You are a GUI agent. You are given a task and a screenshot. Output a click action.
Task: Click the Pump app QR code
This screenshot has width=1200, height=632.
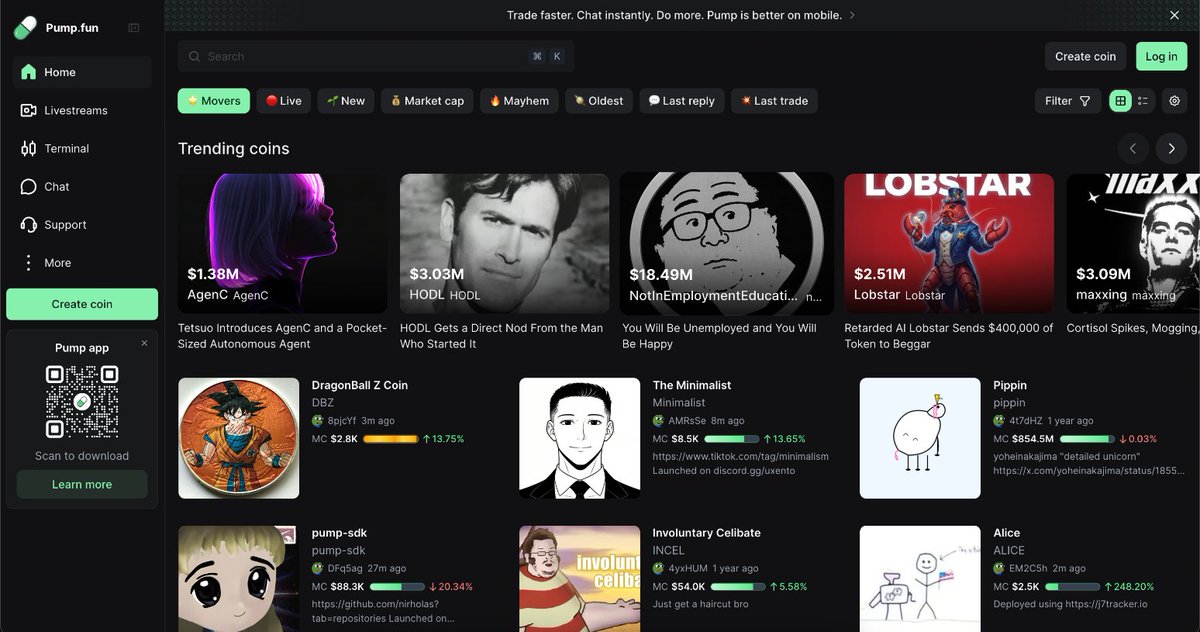tap(82, 401)
